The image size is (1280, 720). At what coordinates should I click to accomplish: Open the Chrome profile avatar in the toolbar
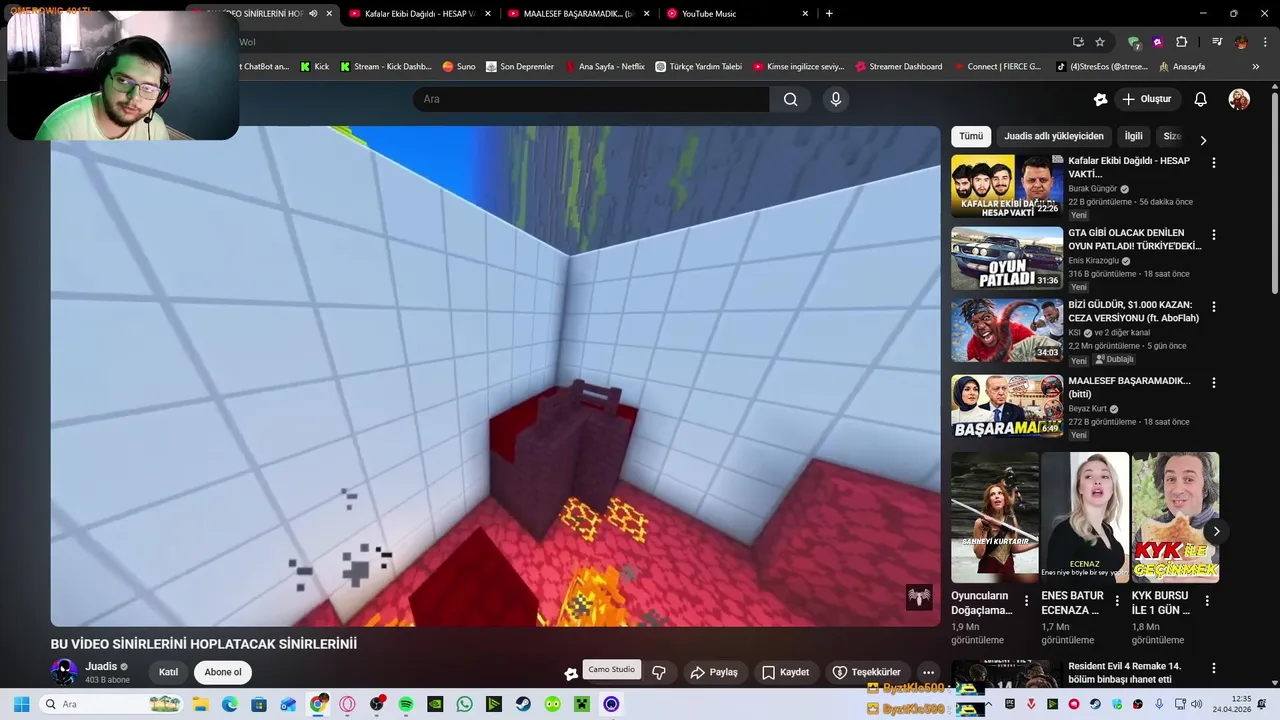[x=1241, y=42]
